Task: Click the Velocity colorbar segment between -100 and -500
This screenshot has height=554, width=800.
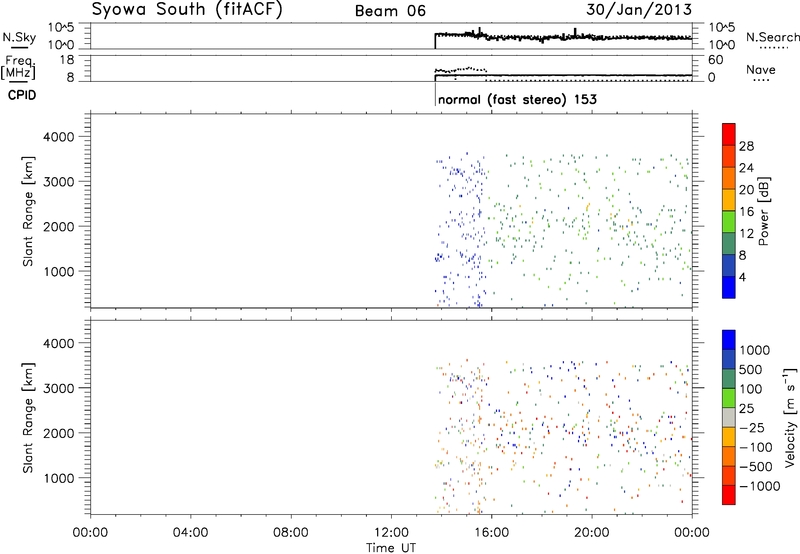Action: tap(729, 456)
